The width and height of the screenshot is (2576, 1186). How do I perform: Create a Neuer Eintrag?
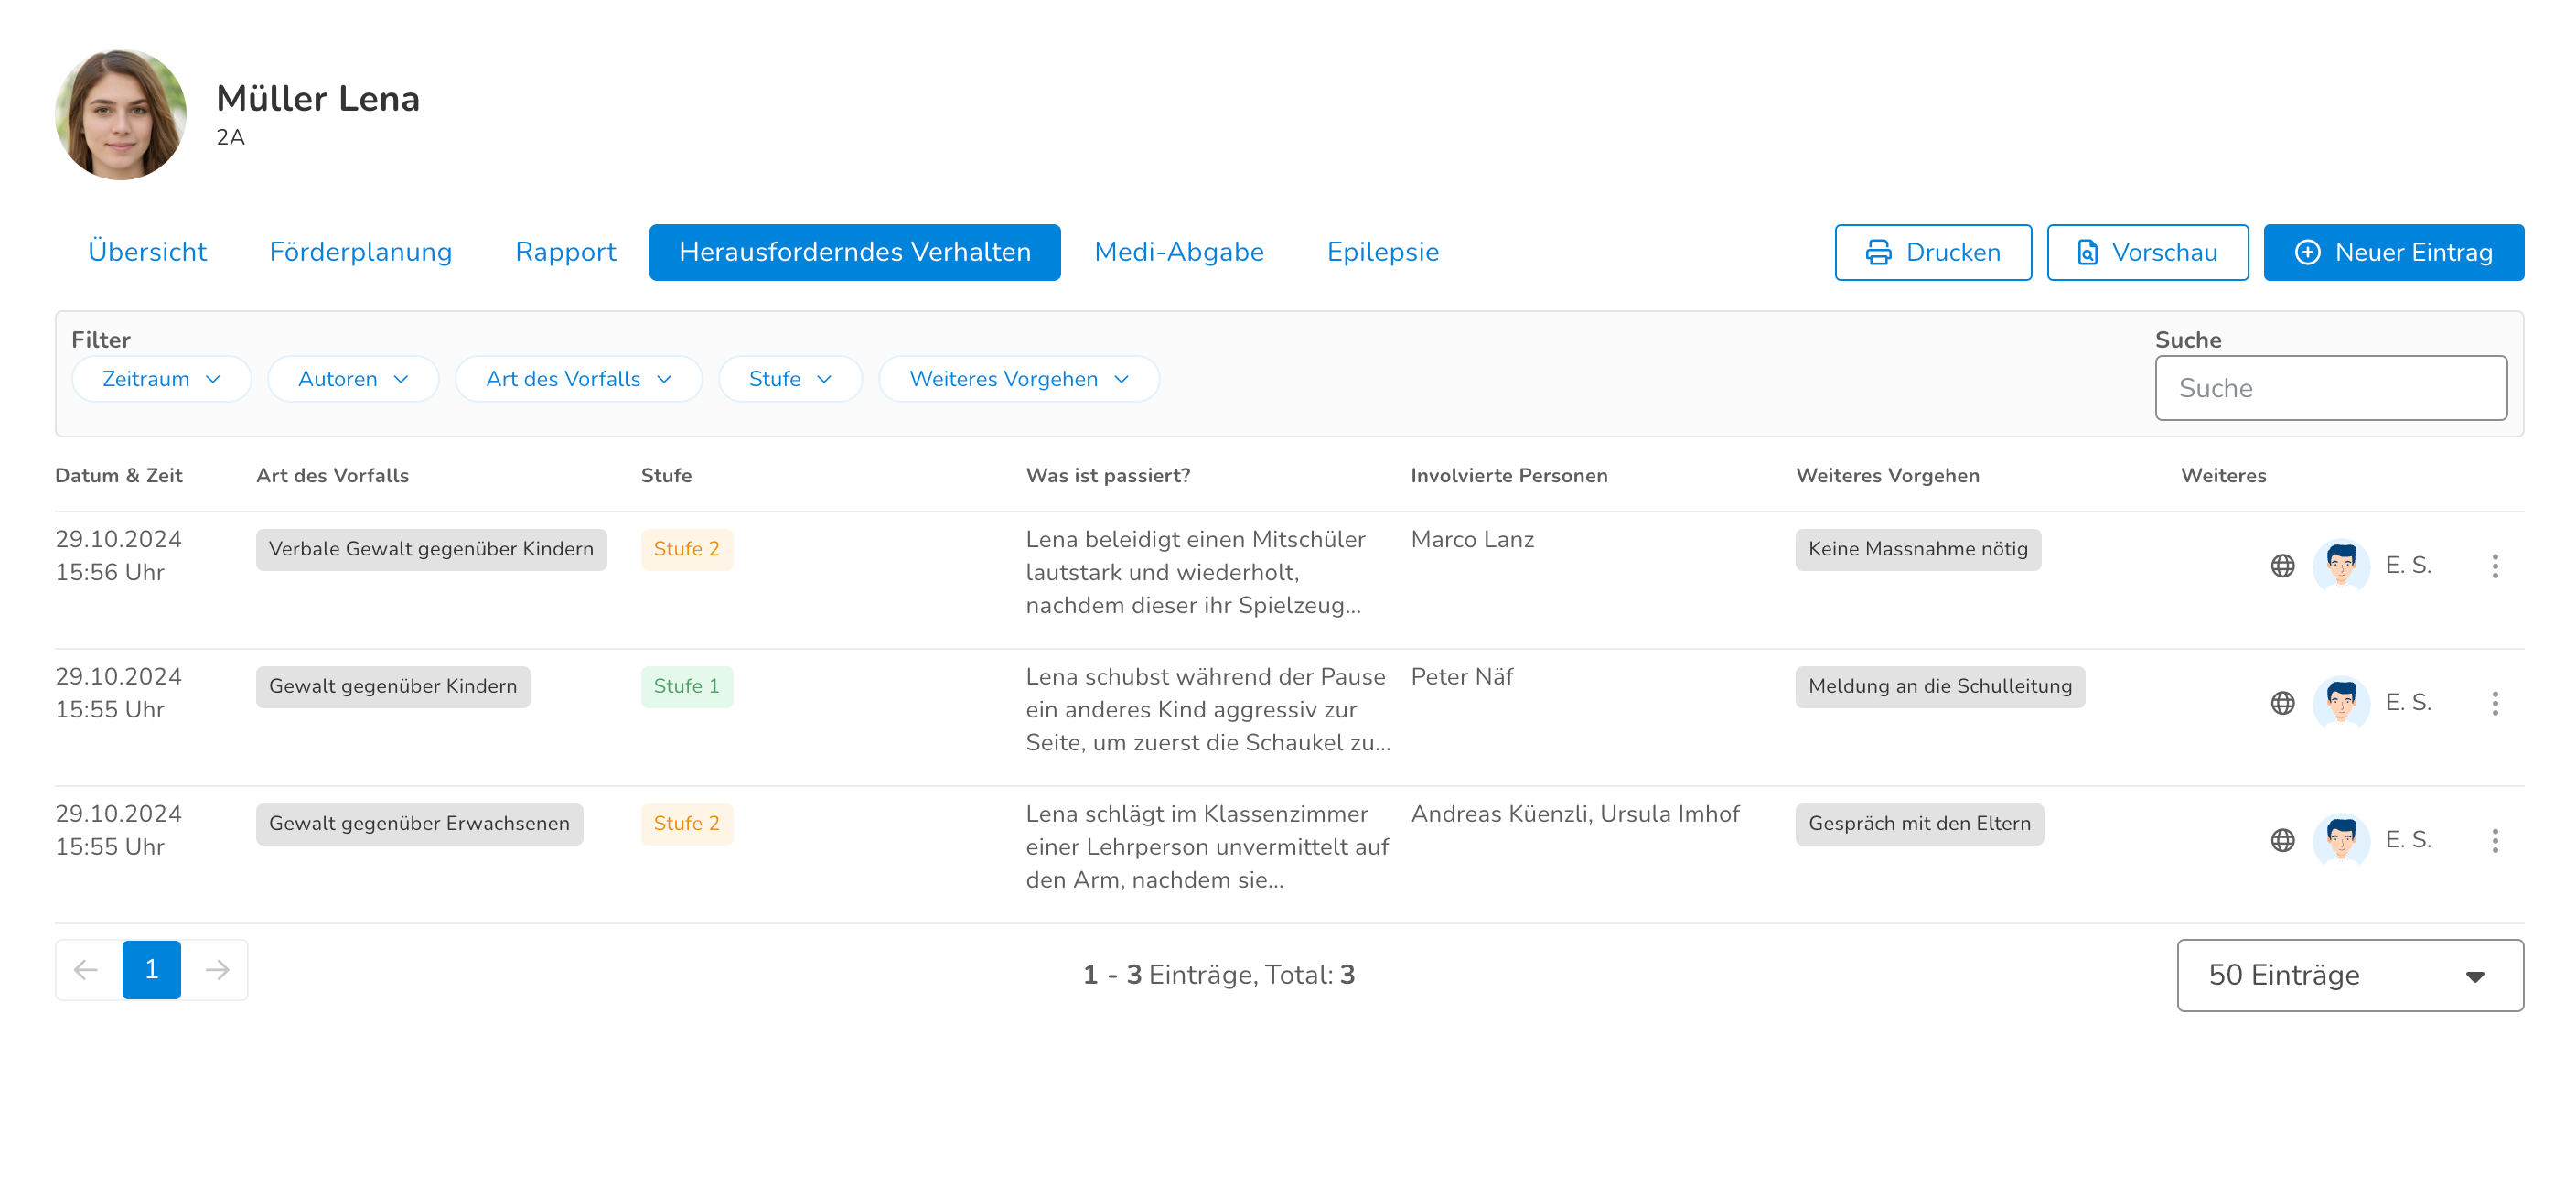pos(2392,252)
